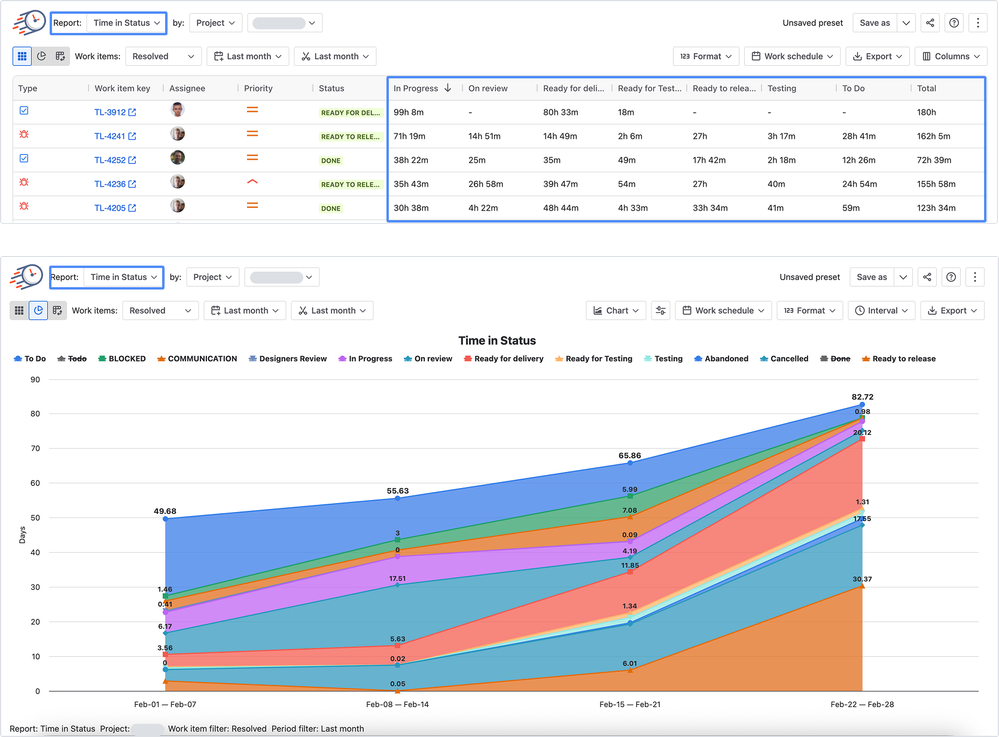Click high priority icon in TL-4236 row
This screenshot has width=999, height=737.
pyautogui.click(x=252, y=182)
